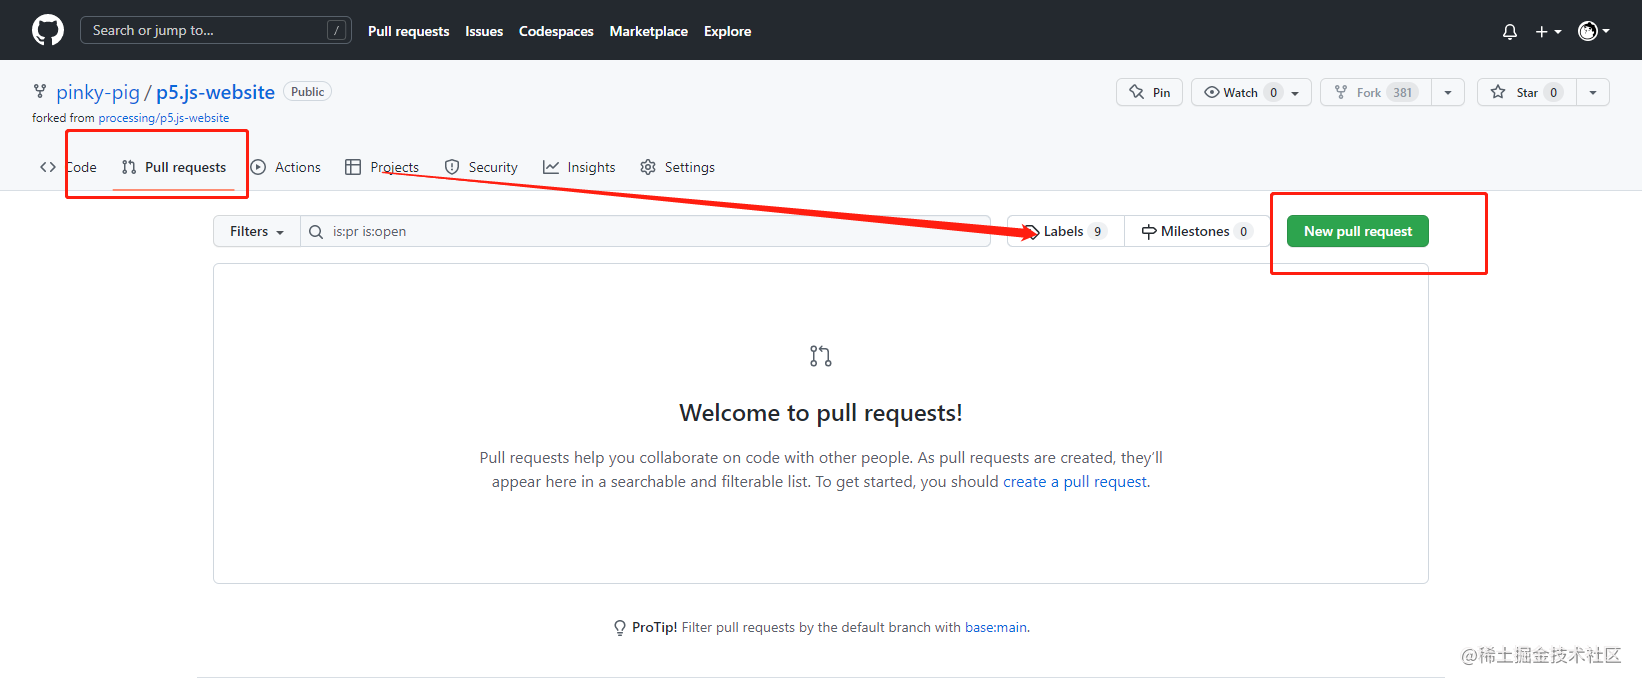
Task: Fork the repository
Action: tap(1376, 92)
